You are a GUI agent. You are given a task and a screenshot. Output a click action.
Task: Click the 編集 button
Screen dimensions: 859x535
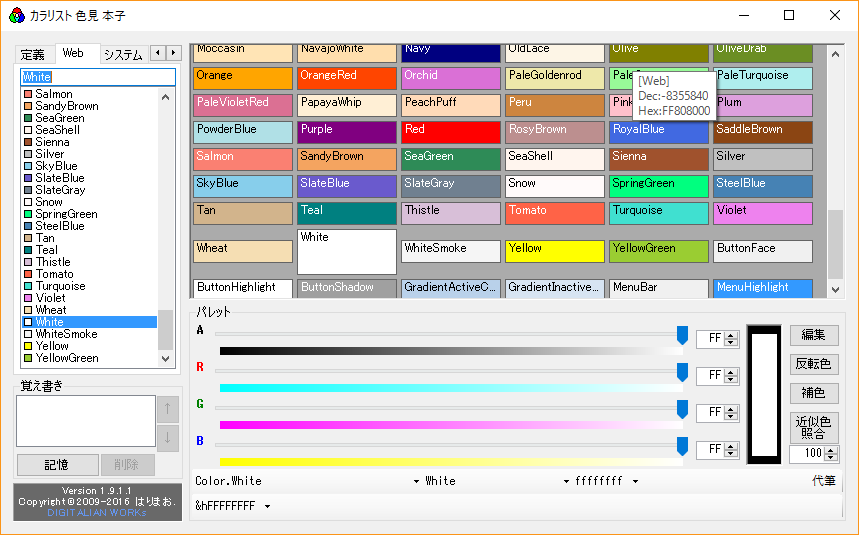tap(814, 335)
